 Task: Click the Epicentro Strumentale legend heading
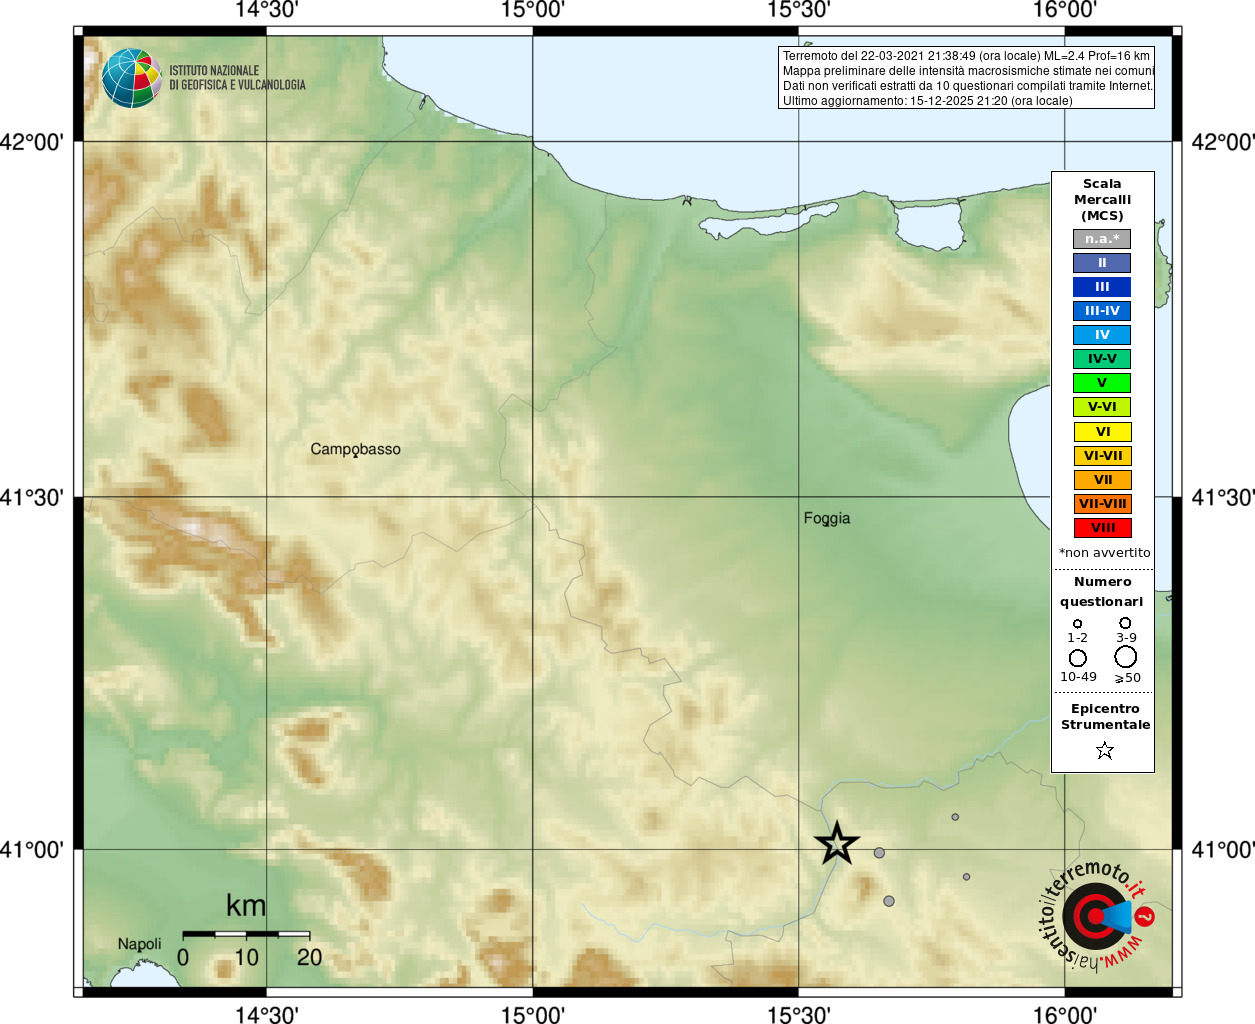click(x=1105, y=717)
